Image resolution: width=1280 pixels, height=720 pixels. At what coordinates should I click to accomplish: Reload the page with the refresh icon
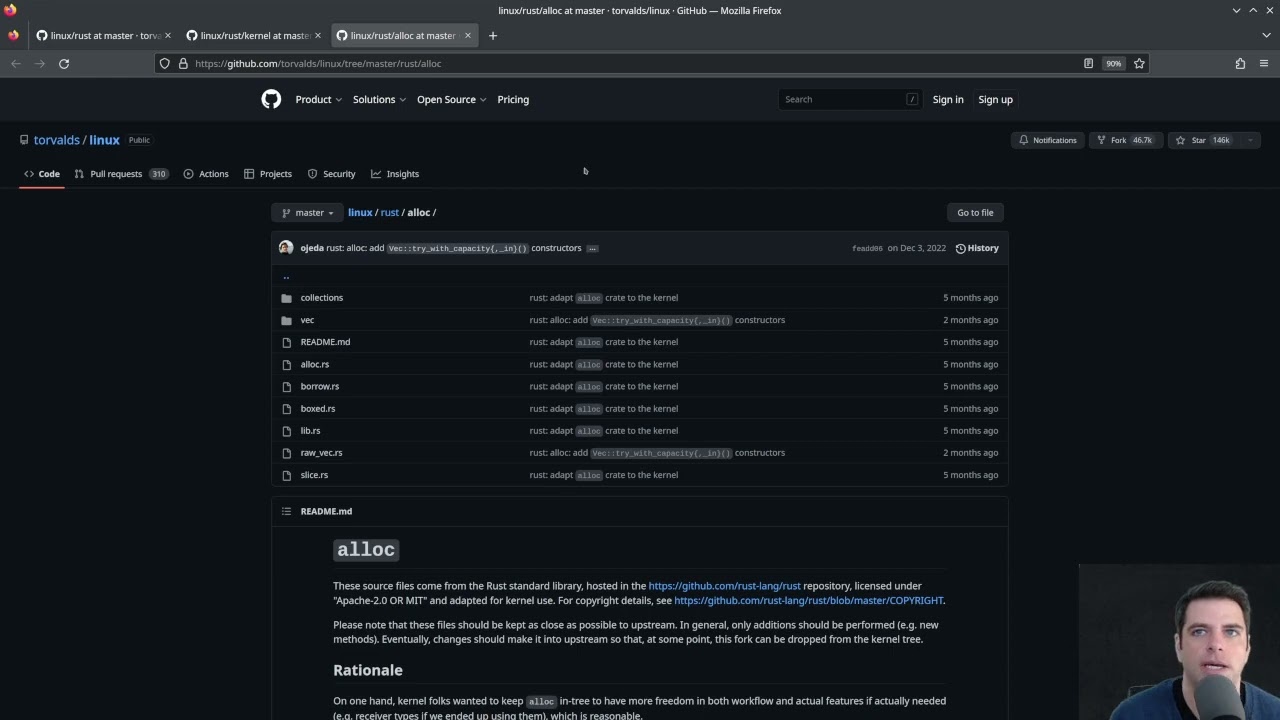click(64, 63)
